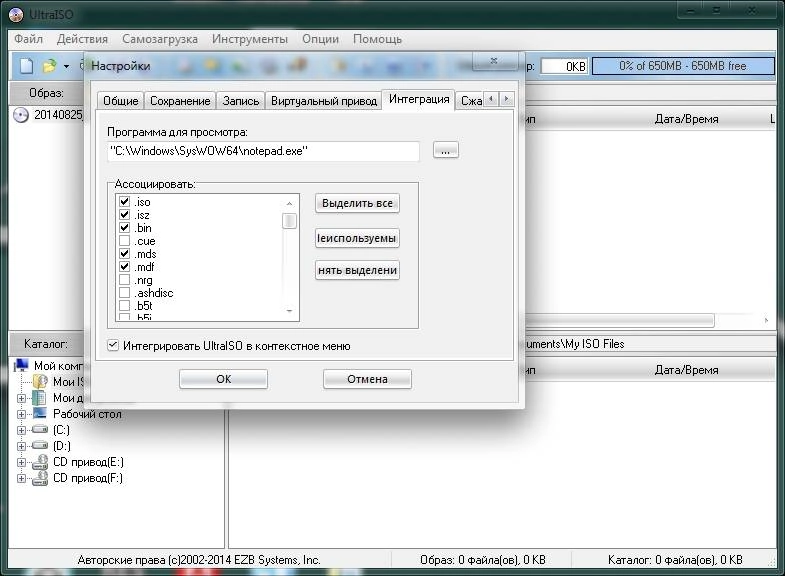Click the (C:) drive icon
Screen dimensions: 785x576
point(40,430)
